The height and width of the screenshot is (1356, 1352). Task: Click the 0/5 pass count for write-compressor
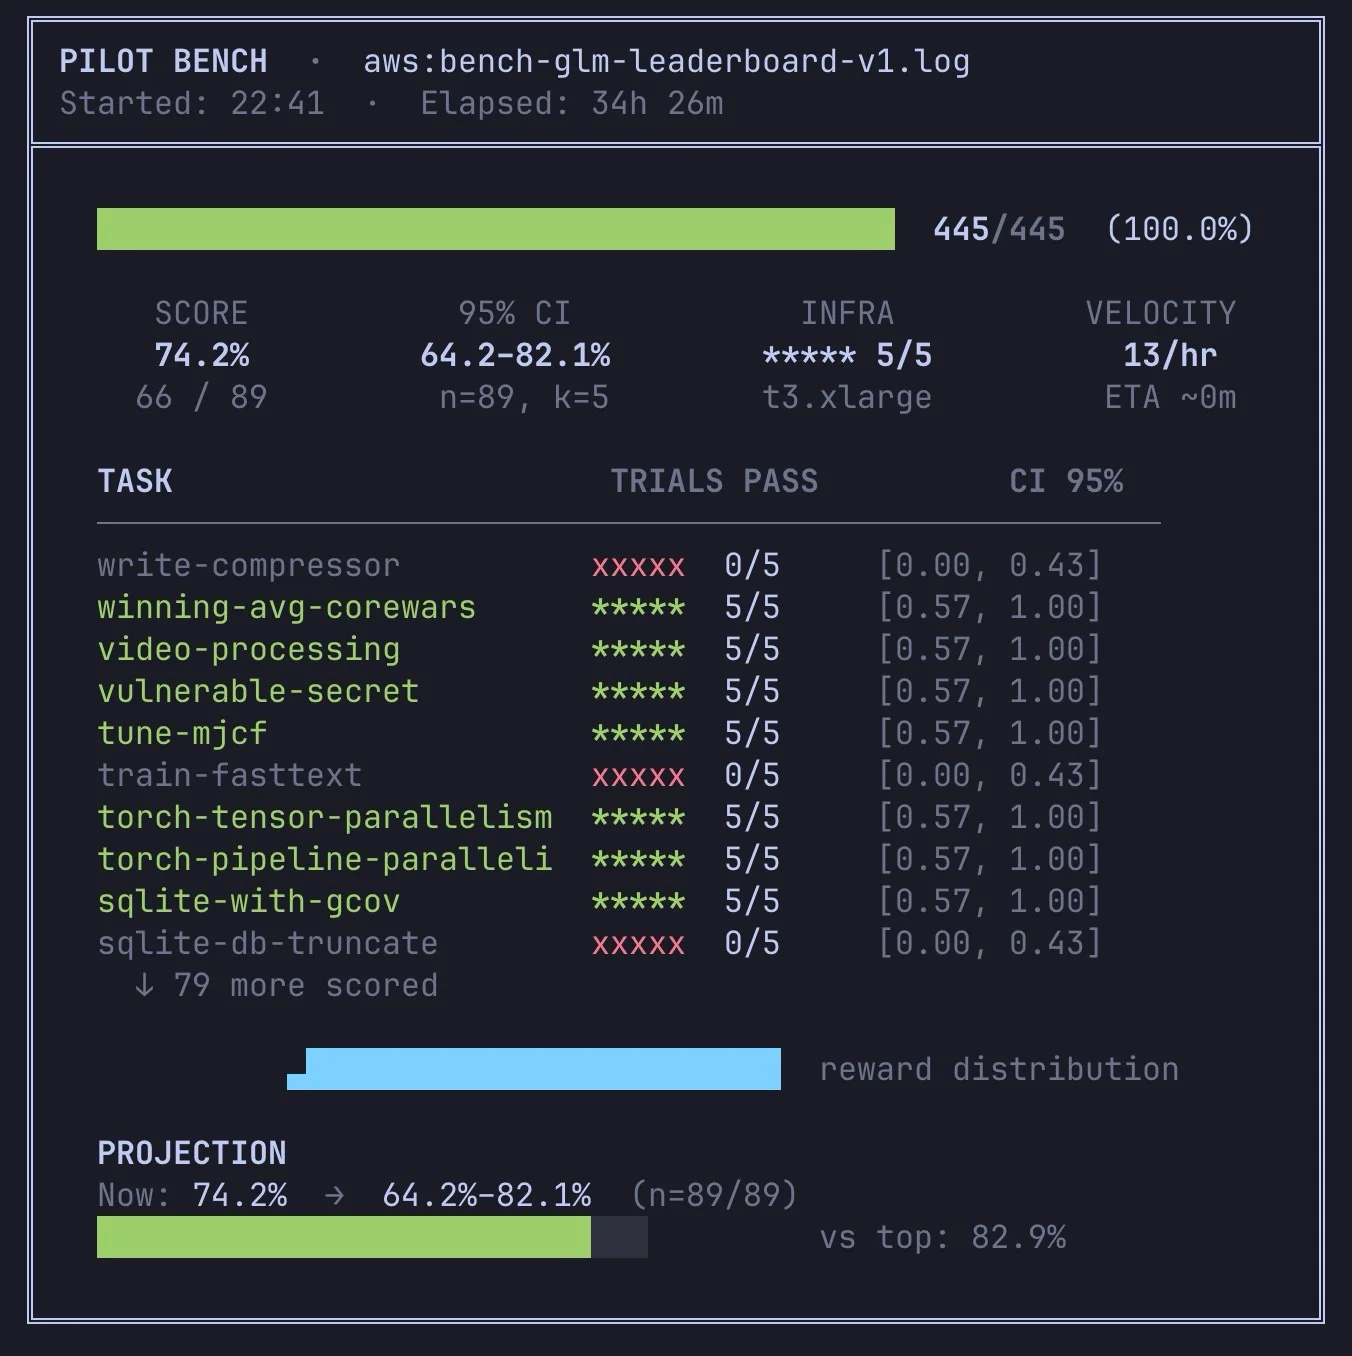pos(752,565)
